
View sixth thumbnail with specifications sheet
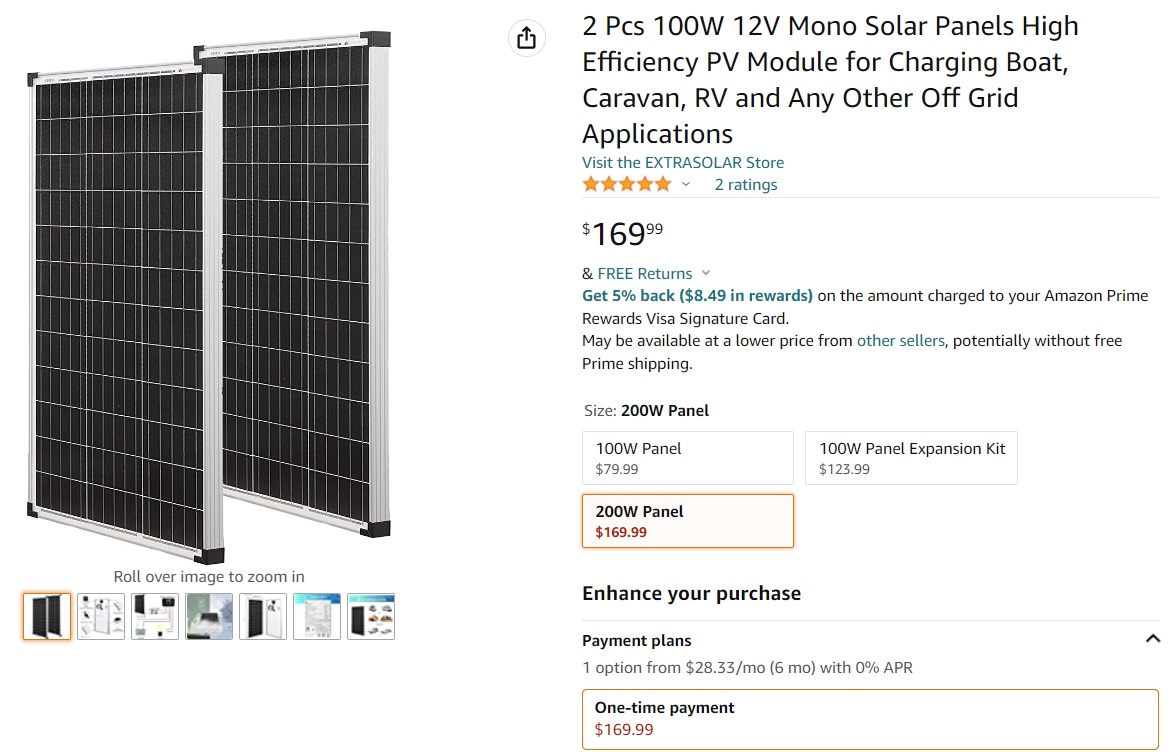pos(317,616)
